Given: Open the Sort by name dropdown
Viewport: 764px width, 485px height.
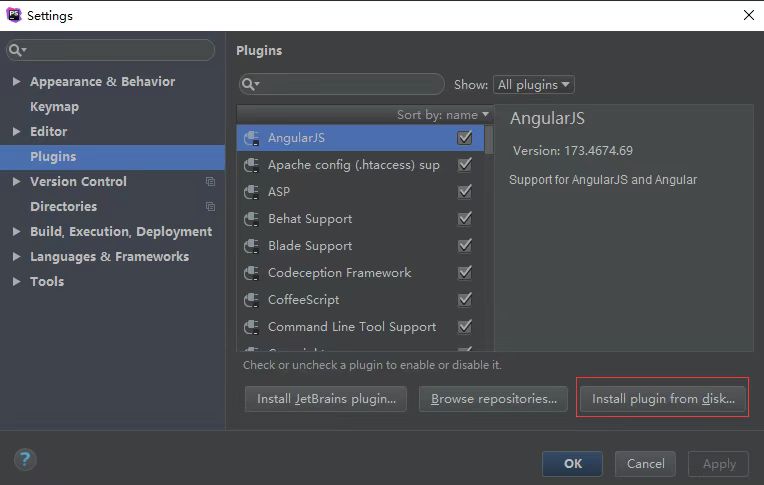Looking at the screenshot, I should point(443,115).
